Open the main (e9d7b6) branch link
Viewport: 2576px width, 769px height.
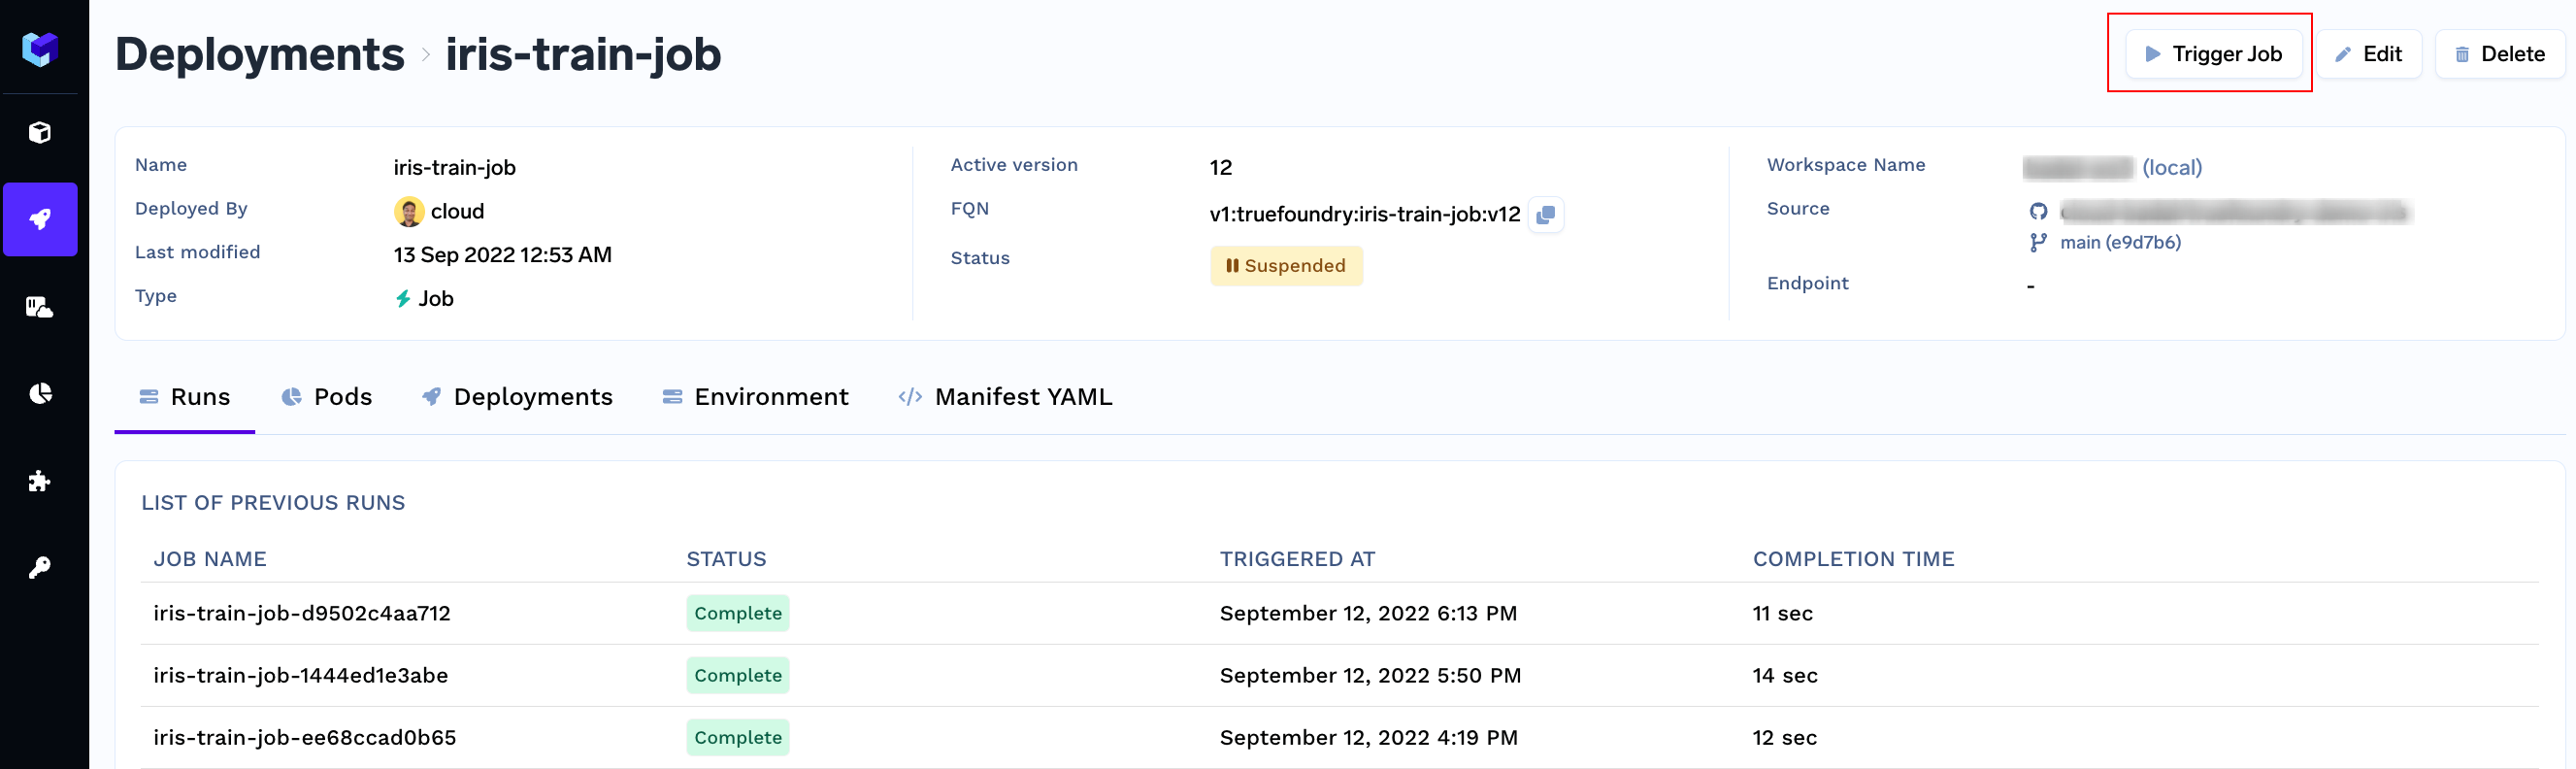[x=2119, y=242]
